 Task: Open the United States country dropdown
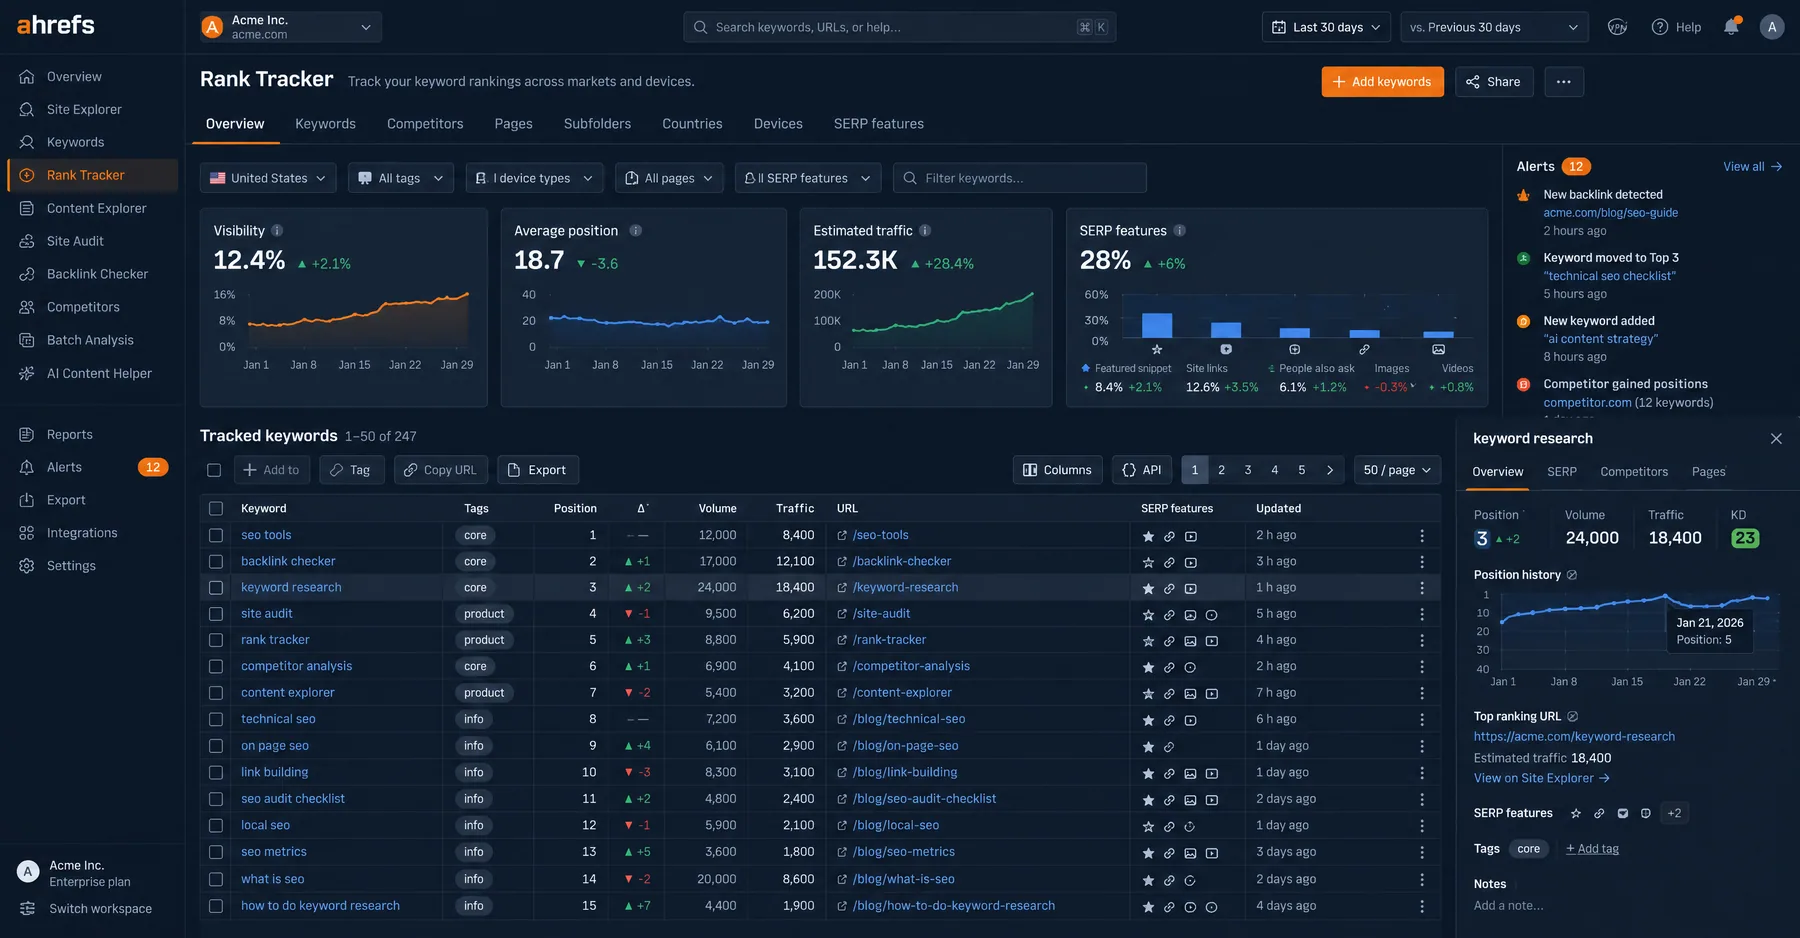pyautogui.click(x=268, y=178)
